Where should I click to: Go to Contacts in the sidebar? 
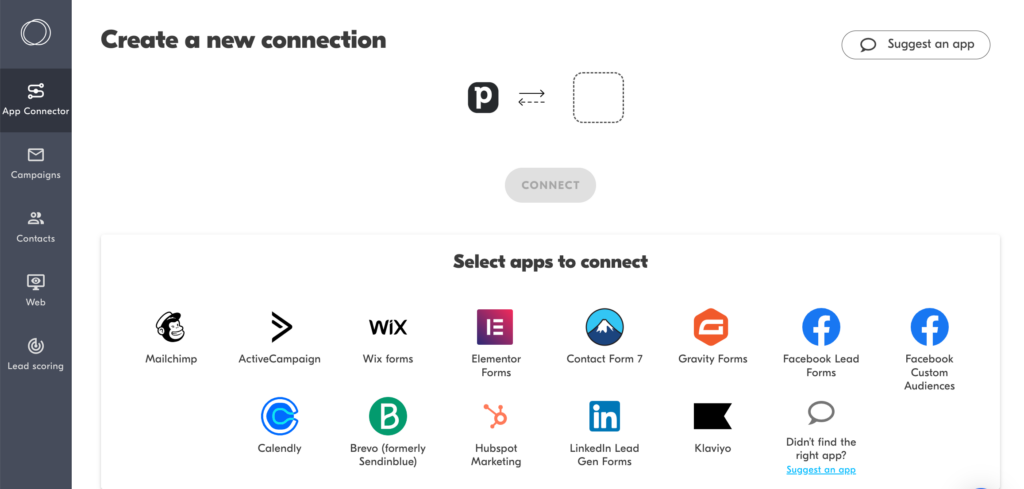[36, 227]
